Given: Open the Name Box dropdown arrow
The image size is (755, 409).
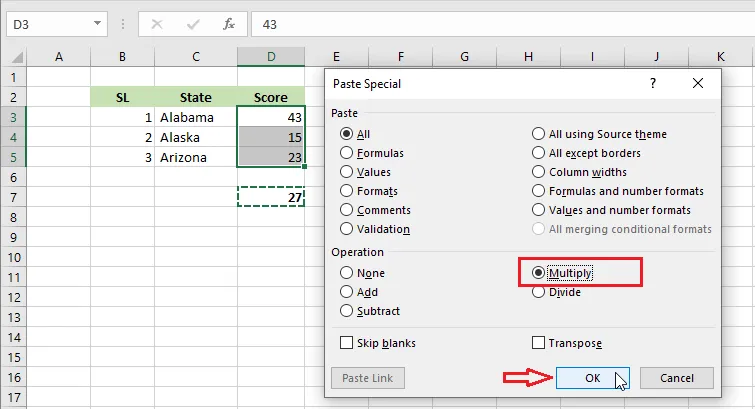Looking at the screenshot, I should 97,24.
